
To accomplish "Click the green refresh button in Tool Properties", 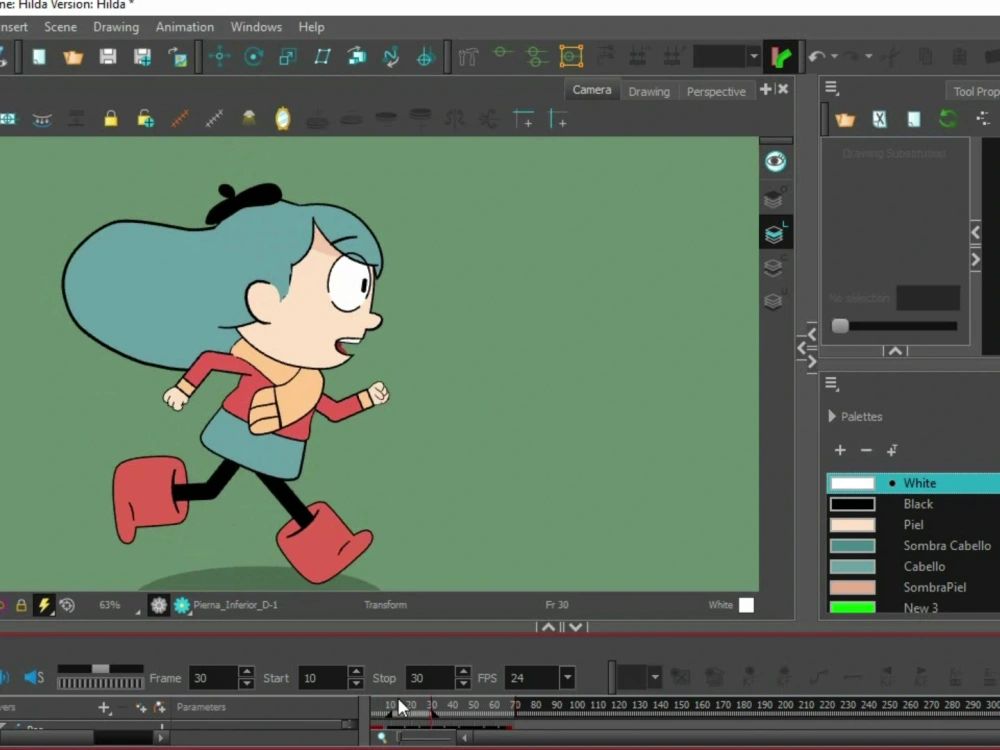I will click(947, 118).
